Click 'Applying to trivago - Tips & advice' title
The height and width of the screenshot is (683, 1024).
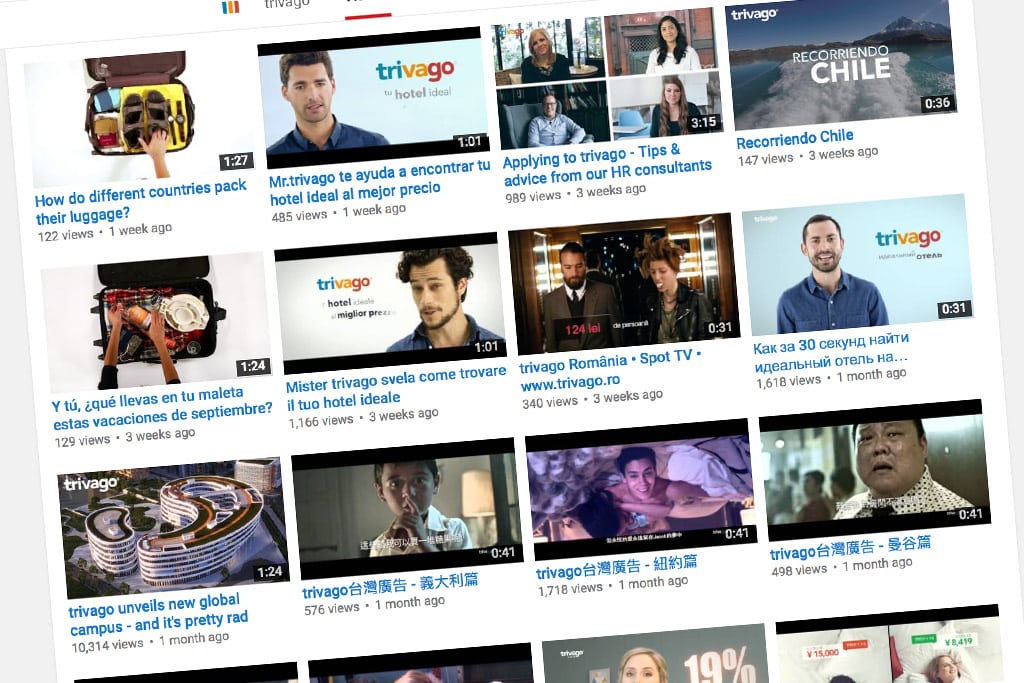[606, 165]
